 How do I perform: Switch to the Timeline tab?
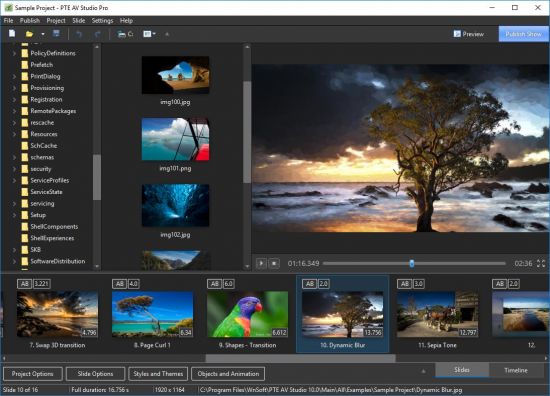516,370
